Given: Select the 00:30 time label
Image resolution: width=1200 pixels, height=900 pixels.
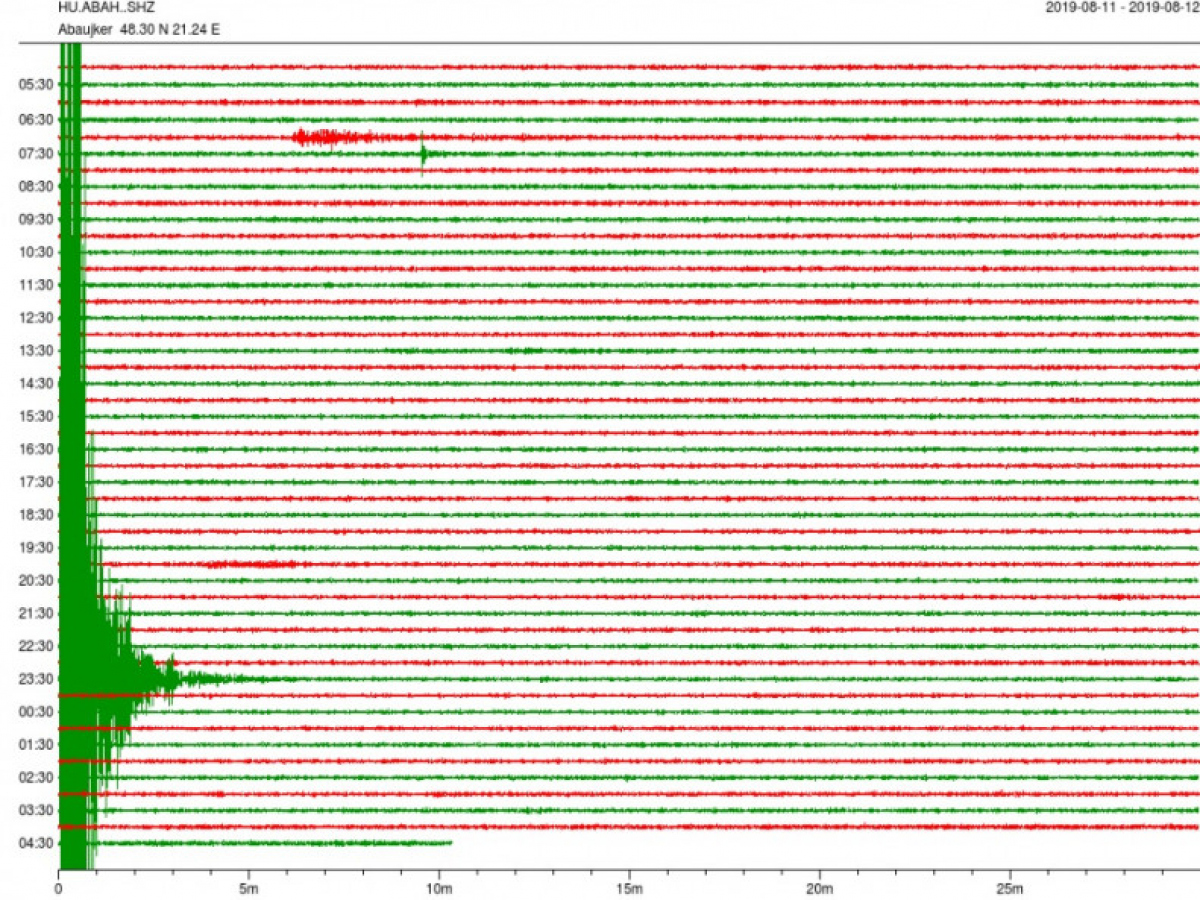Looking at the screenshot, I should coord(36,712).
